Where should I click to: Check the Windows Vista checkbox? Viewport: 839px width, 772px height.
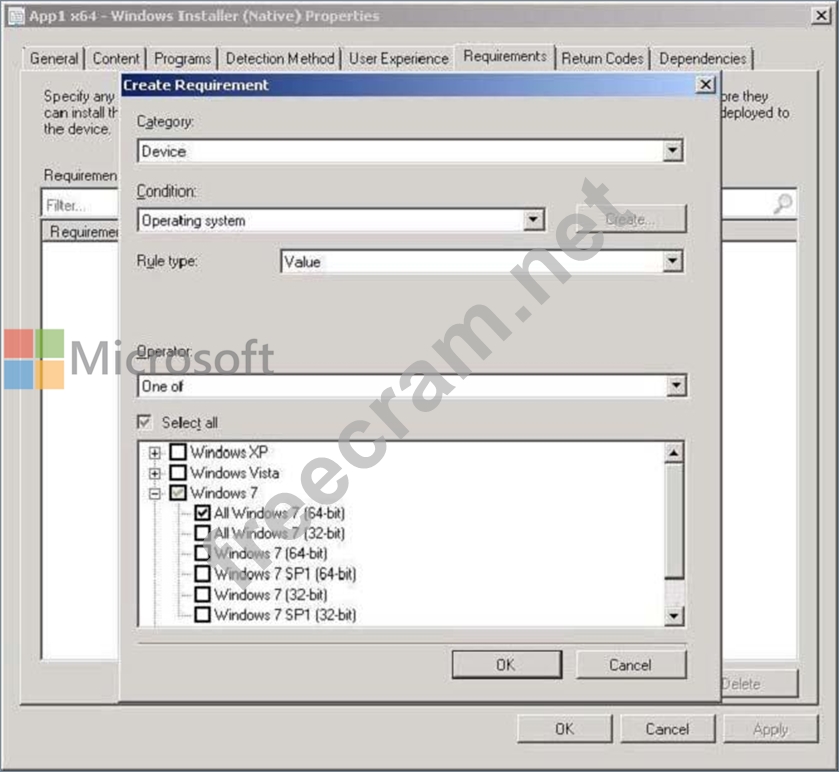[x=178, y=473]
